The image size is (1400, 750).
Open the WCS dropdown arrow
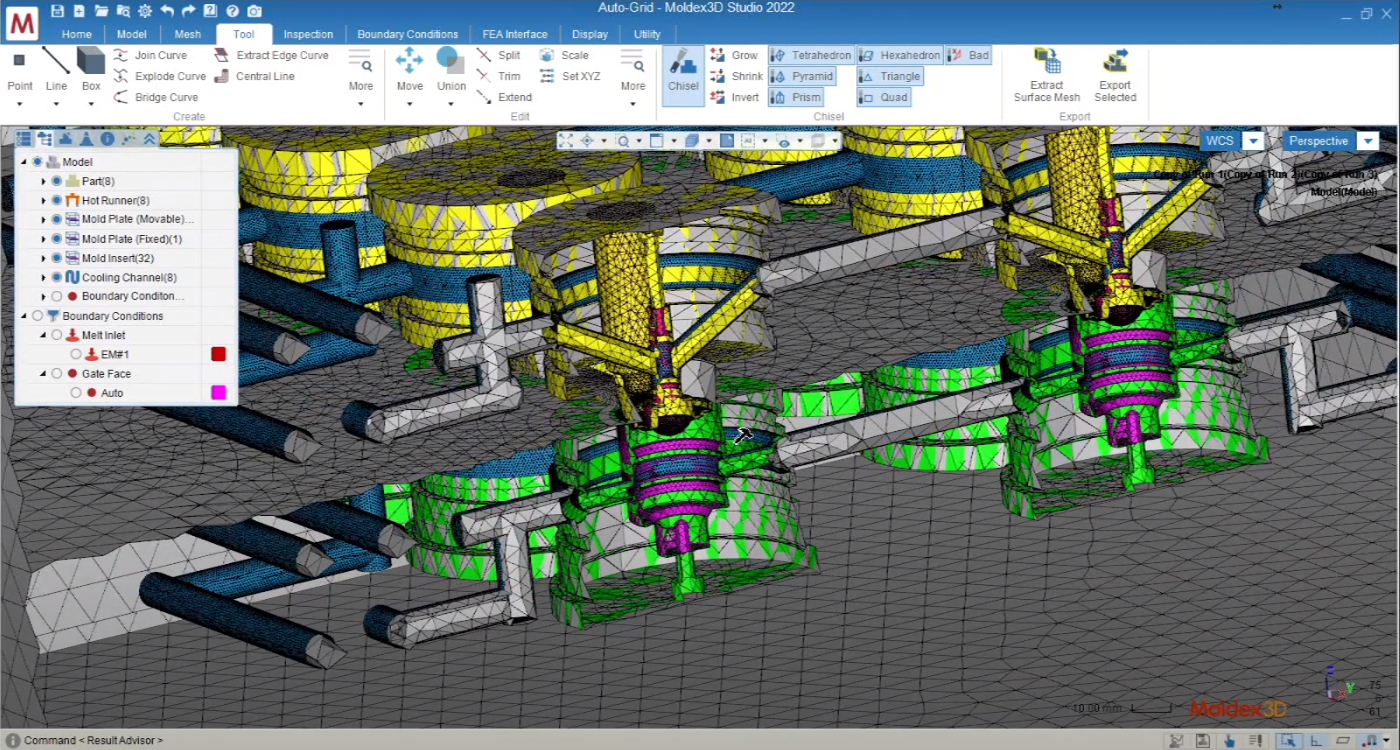tap(1254, 141)
